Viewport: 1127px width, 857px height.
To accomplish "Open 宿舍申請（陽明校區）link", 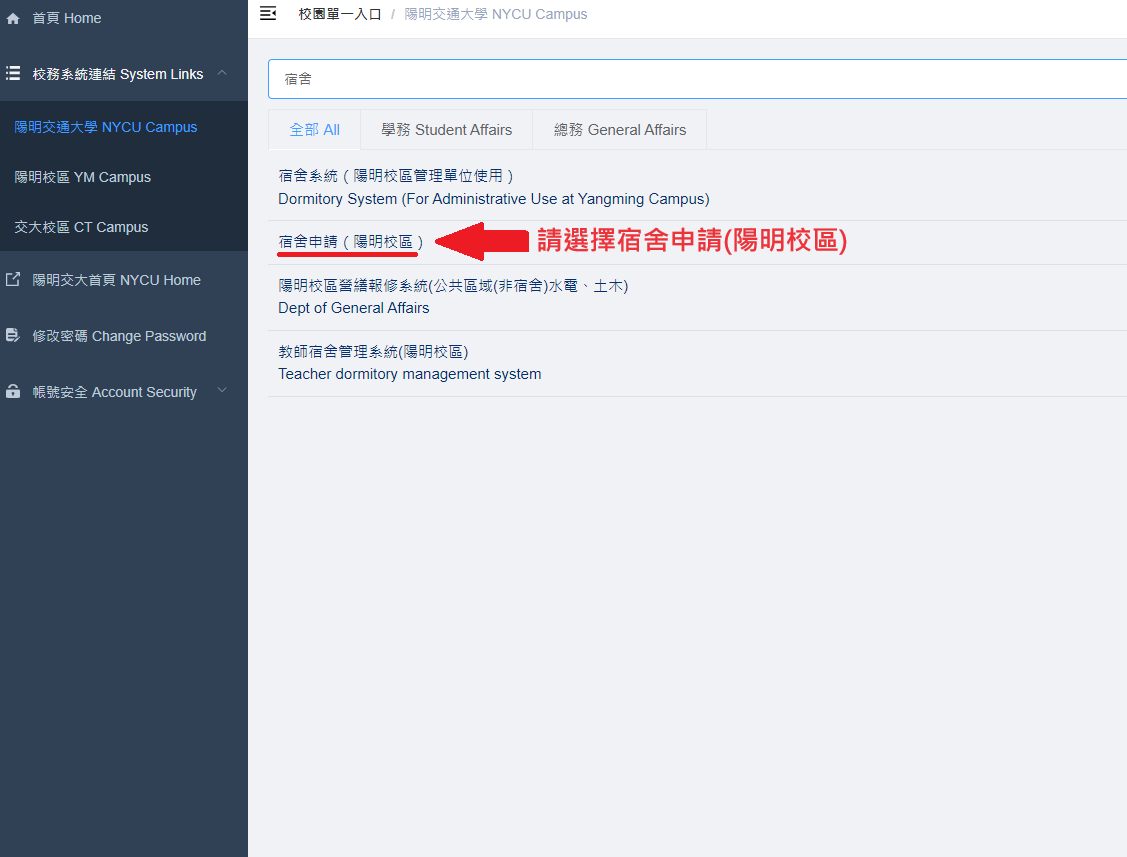I will [351, 242].
